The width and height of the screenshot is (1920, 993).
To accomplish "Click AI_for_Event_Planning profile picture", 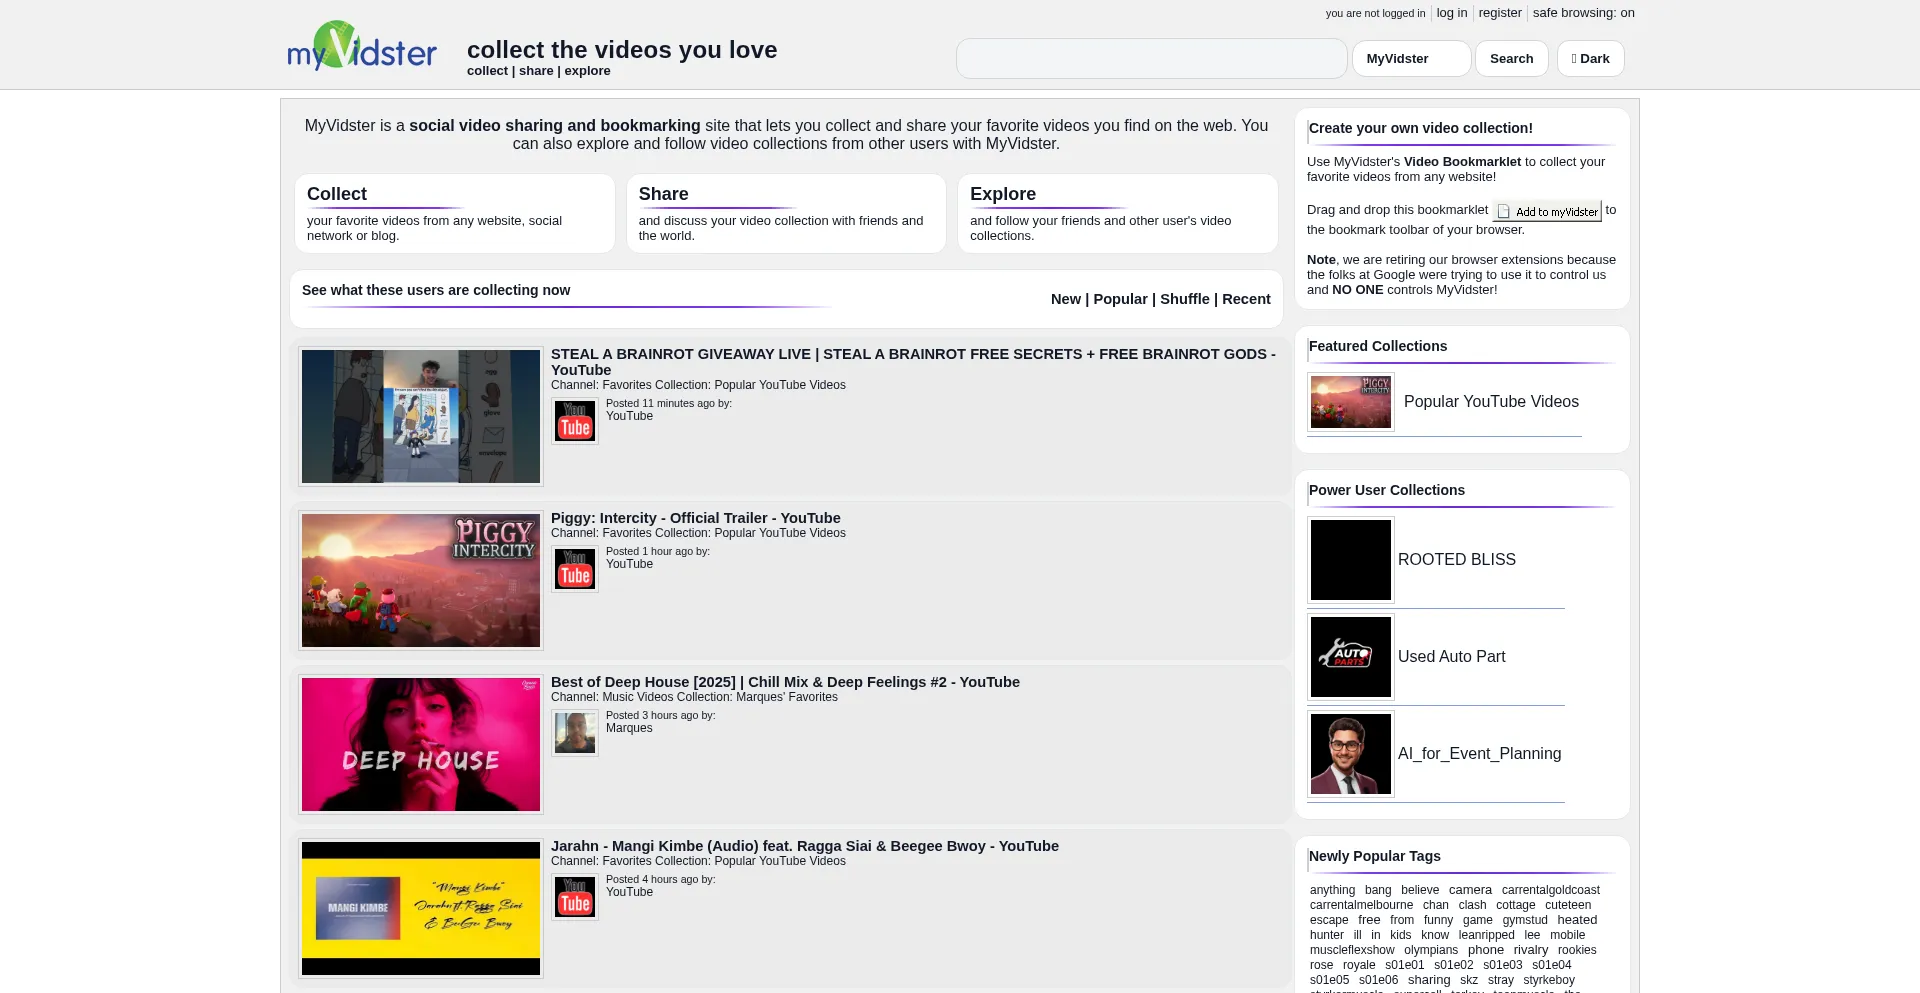I will coord(1350,754).
